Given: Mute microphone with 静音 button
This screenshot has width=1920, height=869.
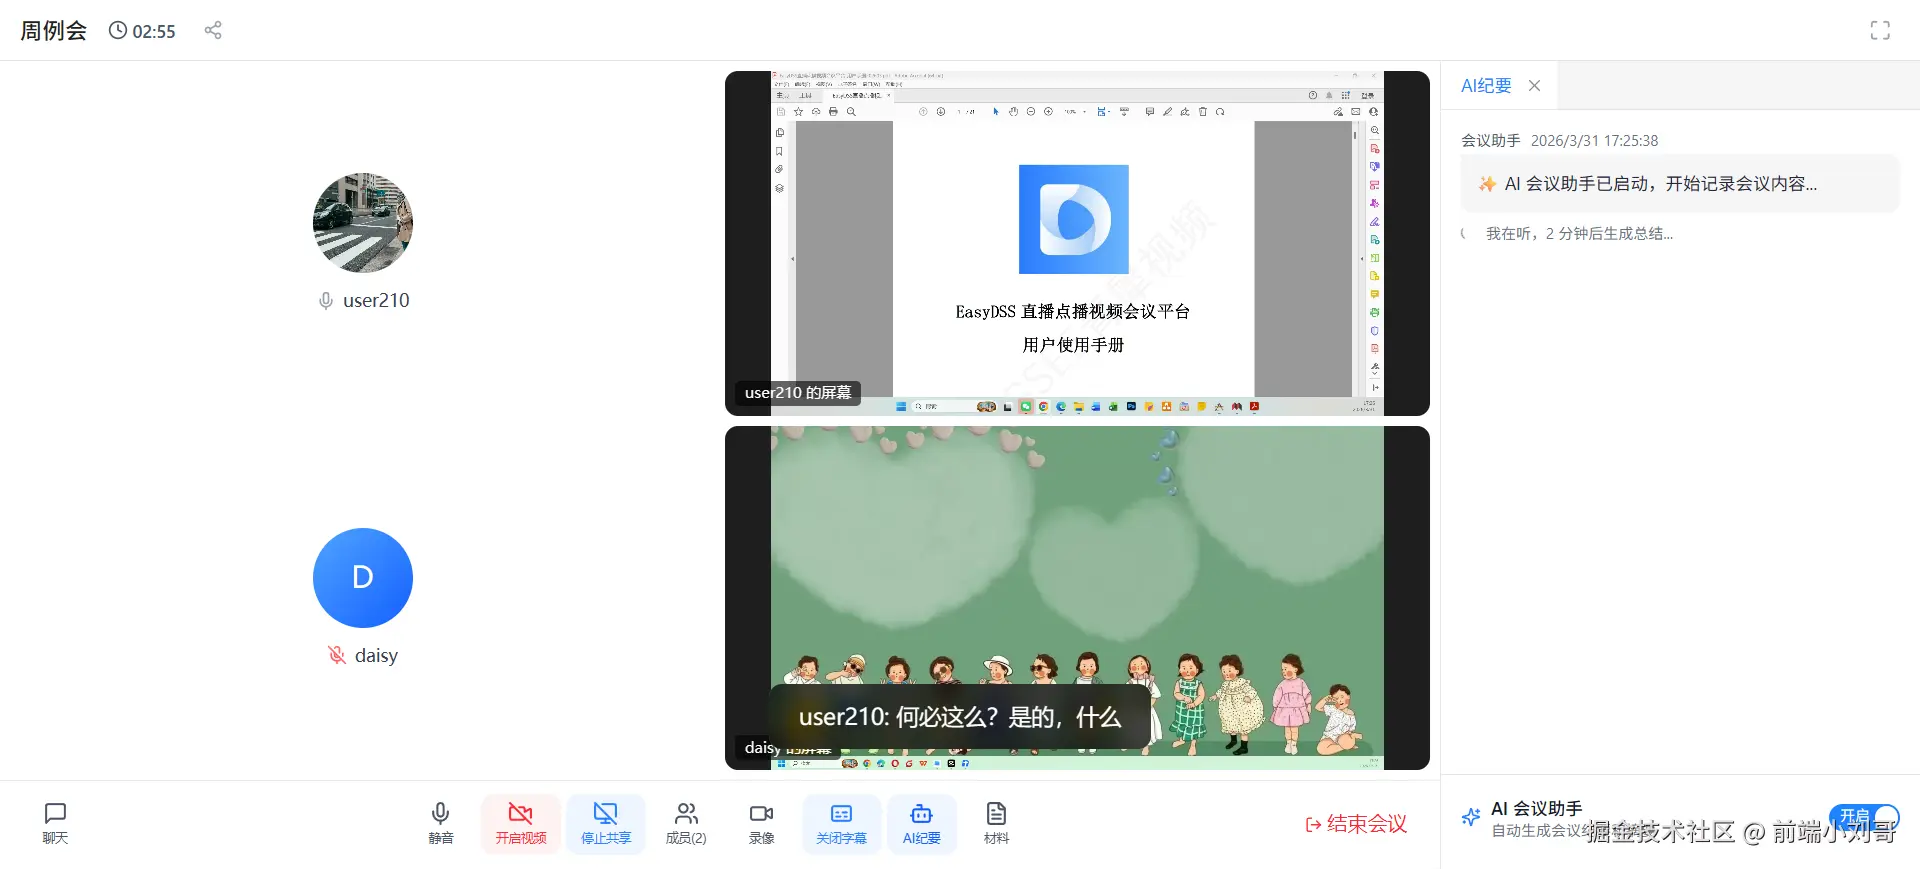Looking at the screenshot, I should (440, 824).
